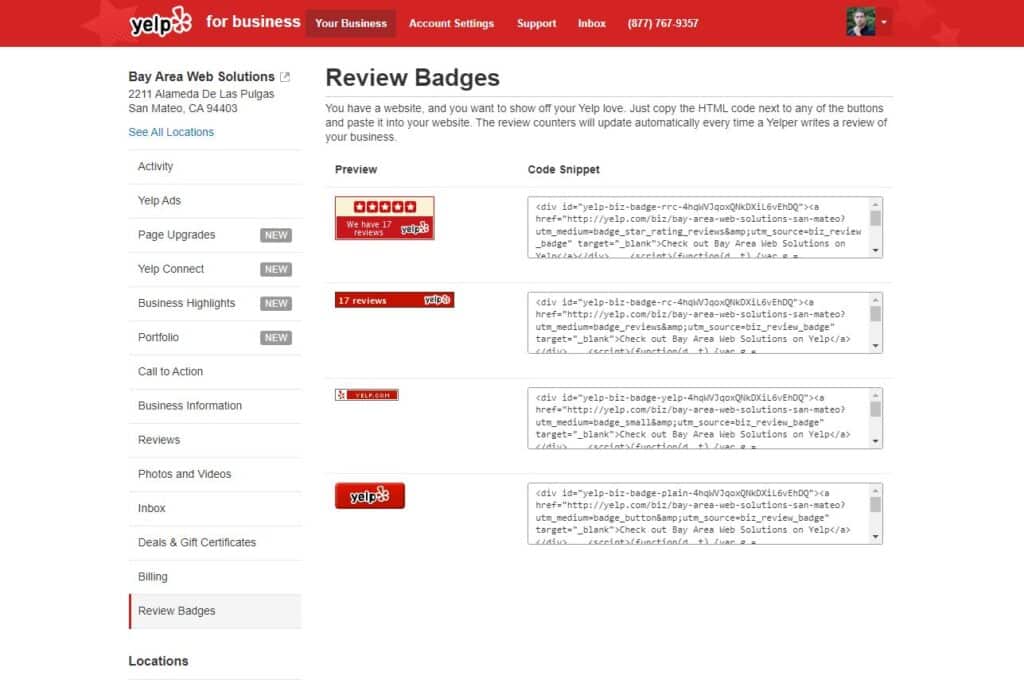Screen dimensions: 1024x687
Task: Click the user profile avatar
Action: pos(860,22)
